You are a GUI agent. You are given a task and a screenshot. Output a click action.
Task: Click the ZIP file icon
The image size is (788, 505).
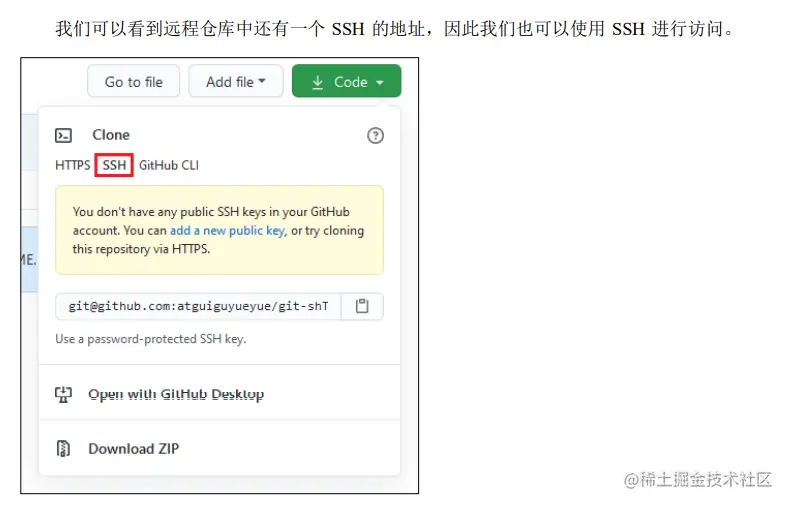[x=63, y=449]
